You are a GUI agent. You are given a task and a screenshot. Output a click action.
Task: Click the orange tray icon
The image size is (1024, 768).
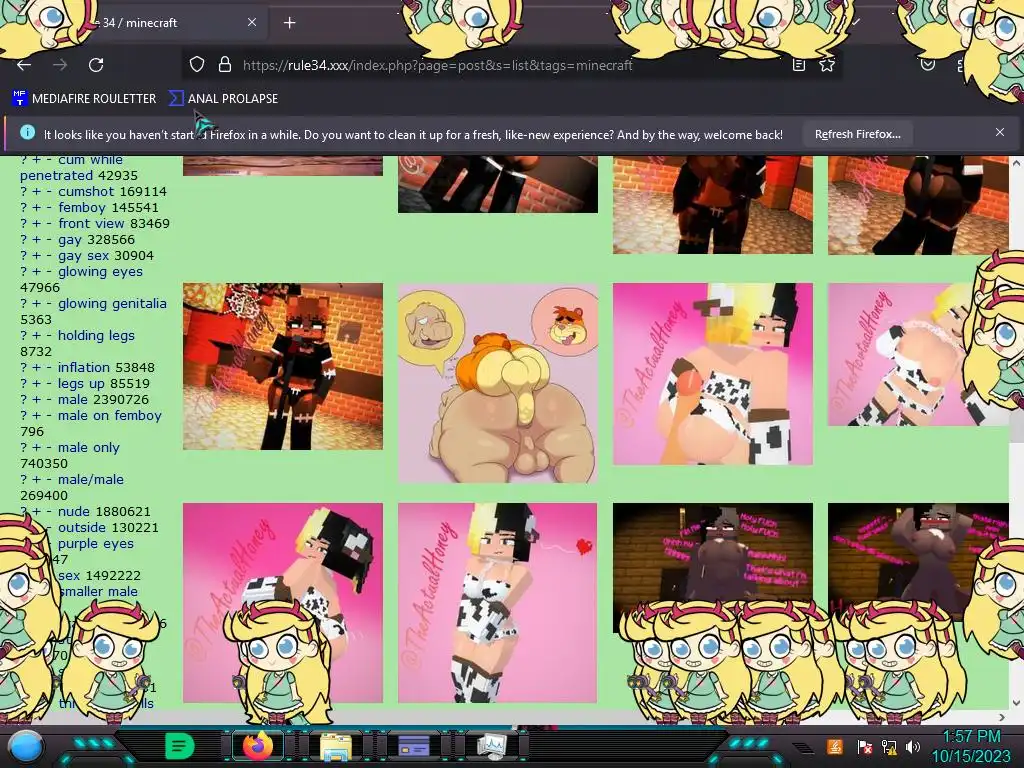coord(834,746)
